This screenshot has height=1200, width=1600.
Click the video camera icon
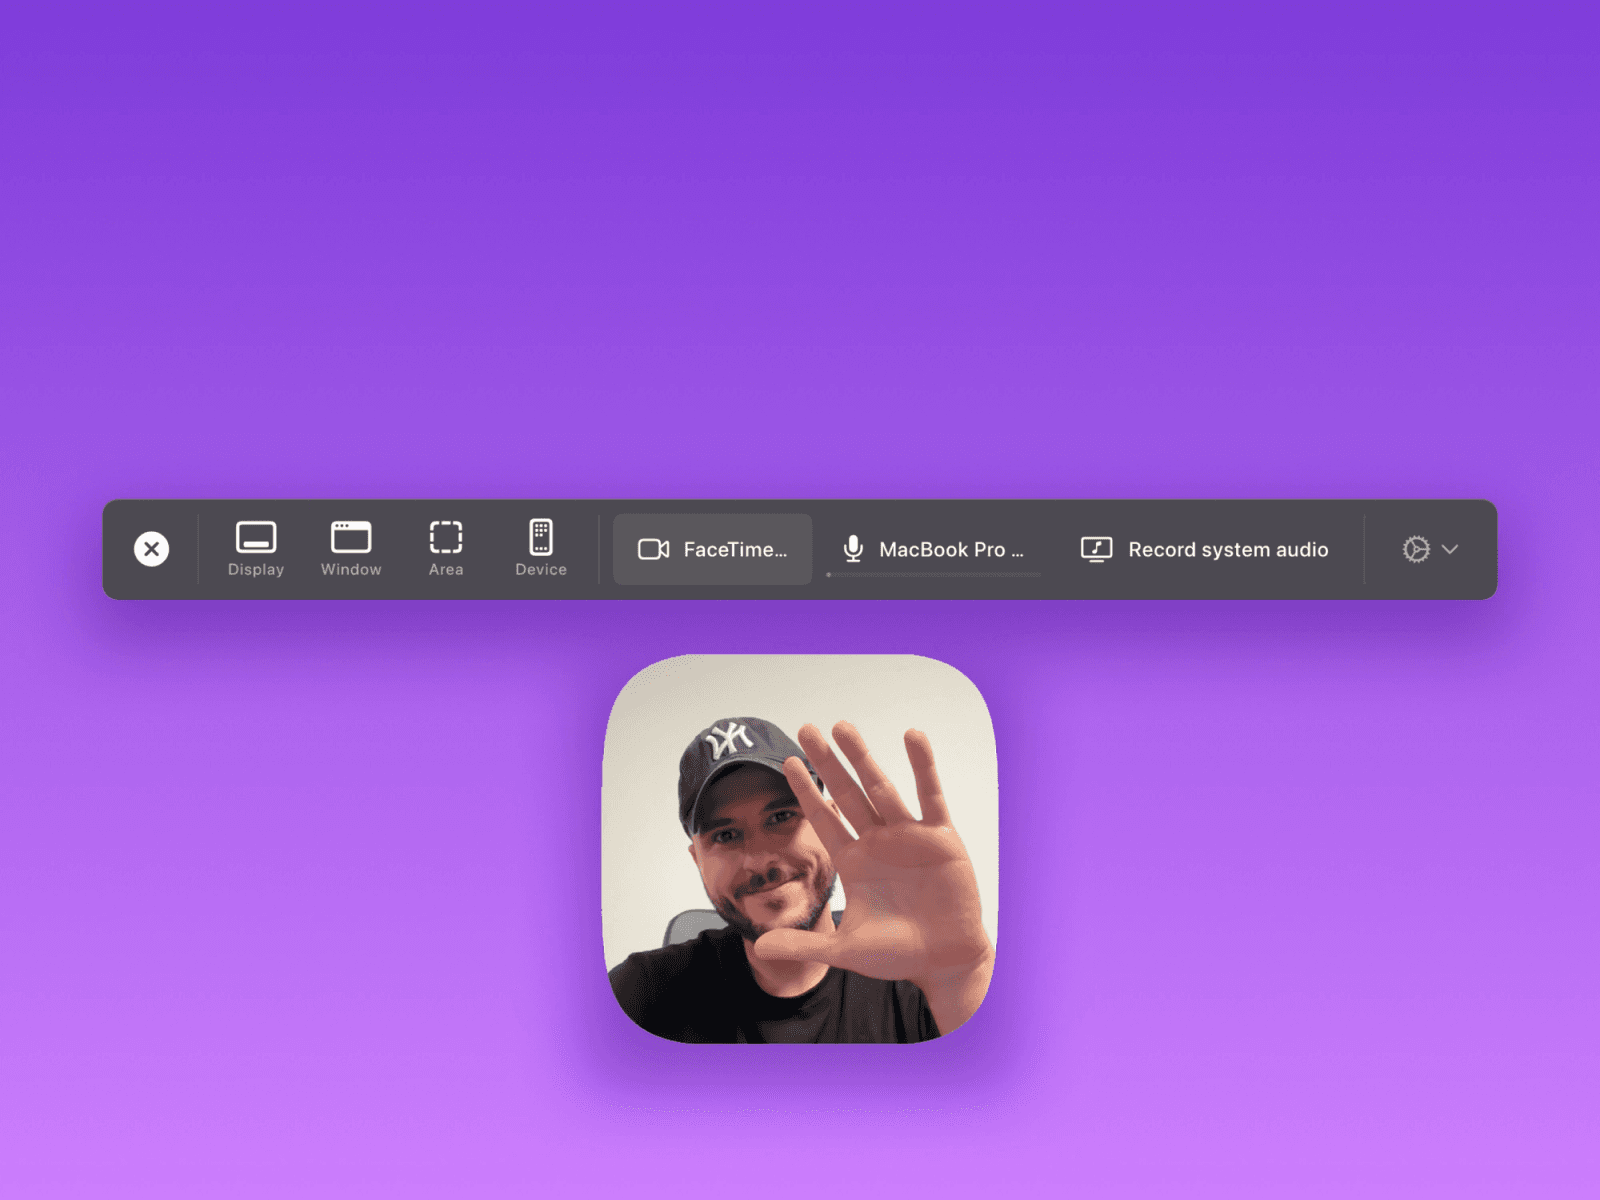(653, 549)
